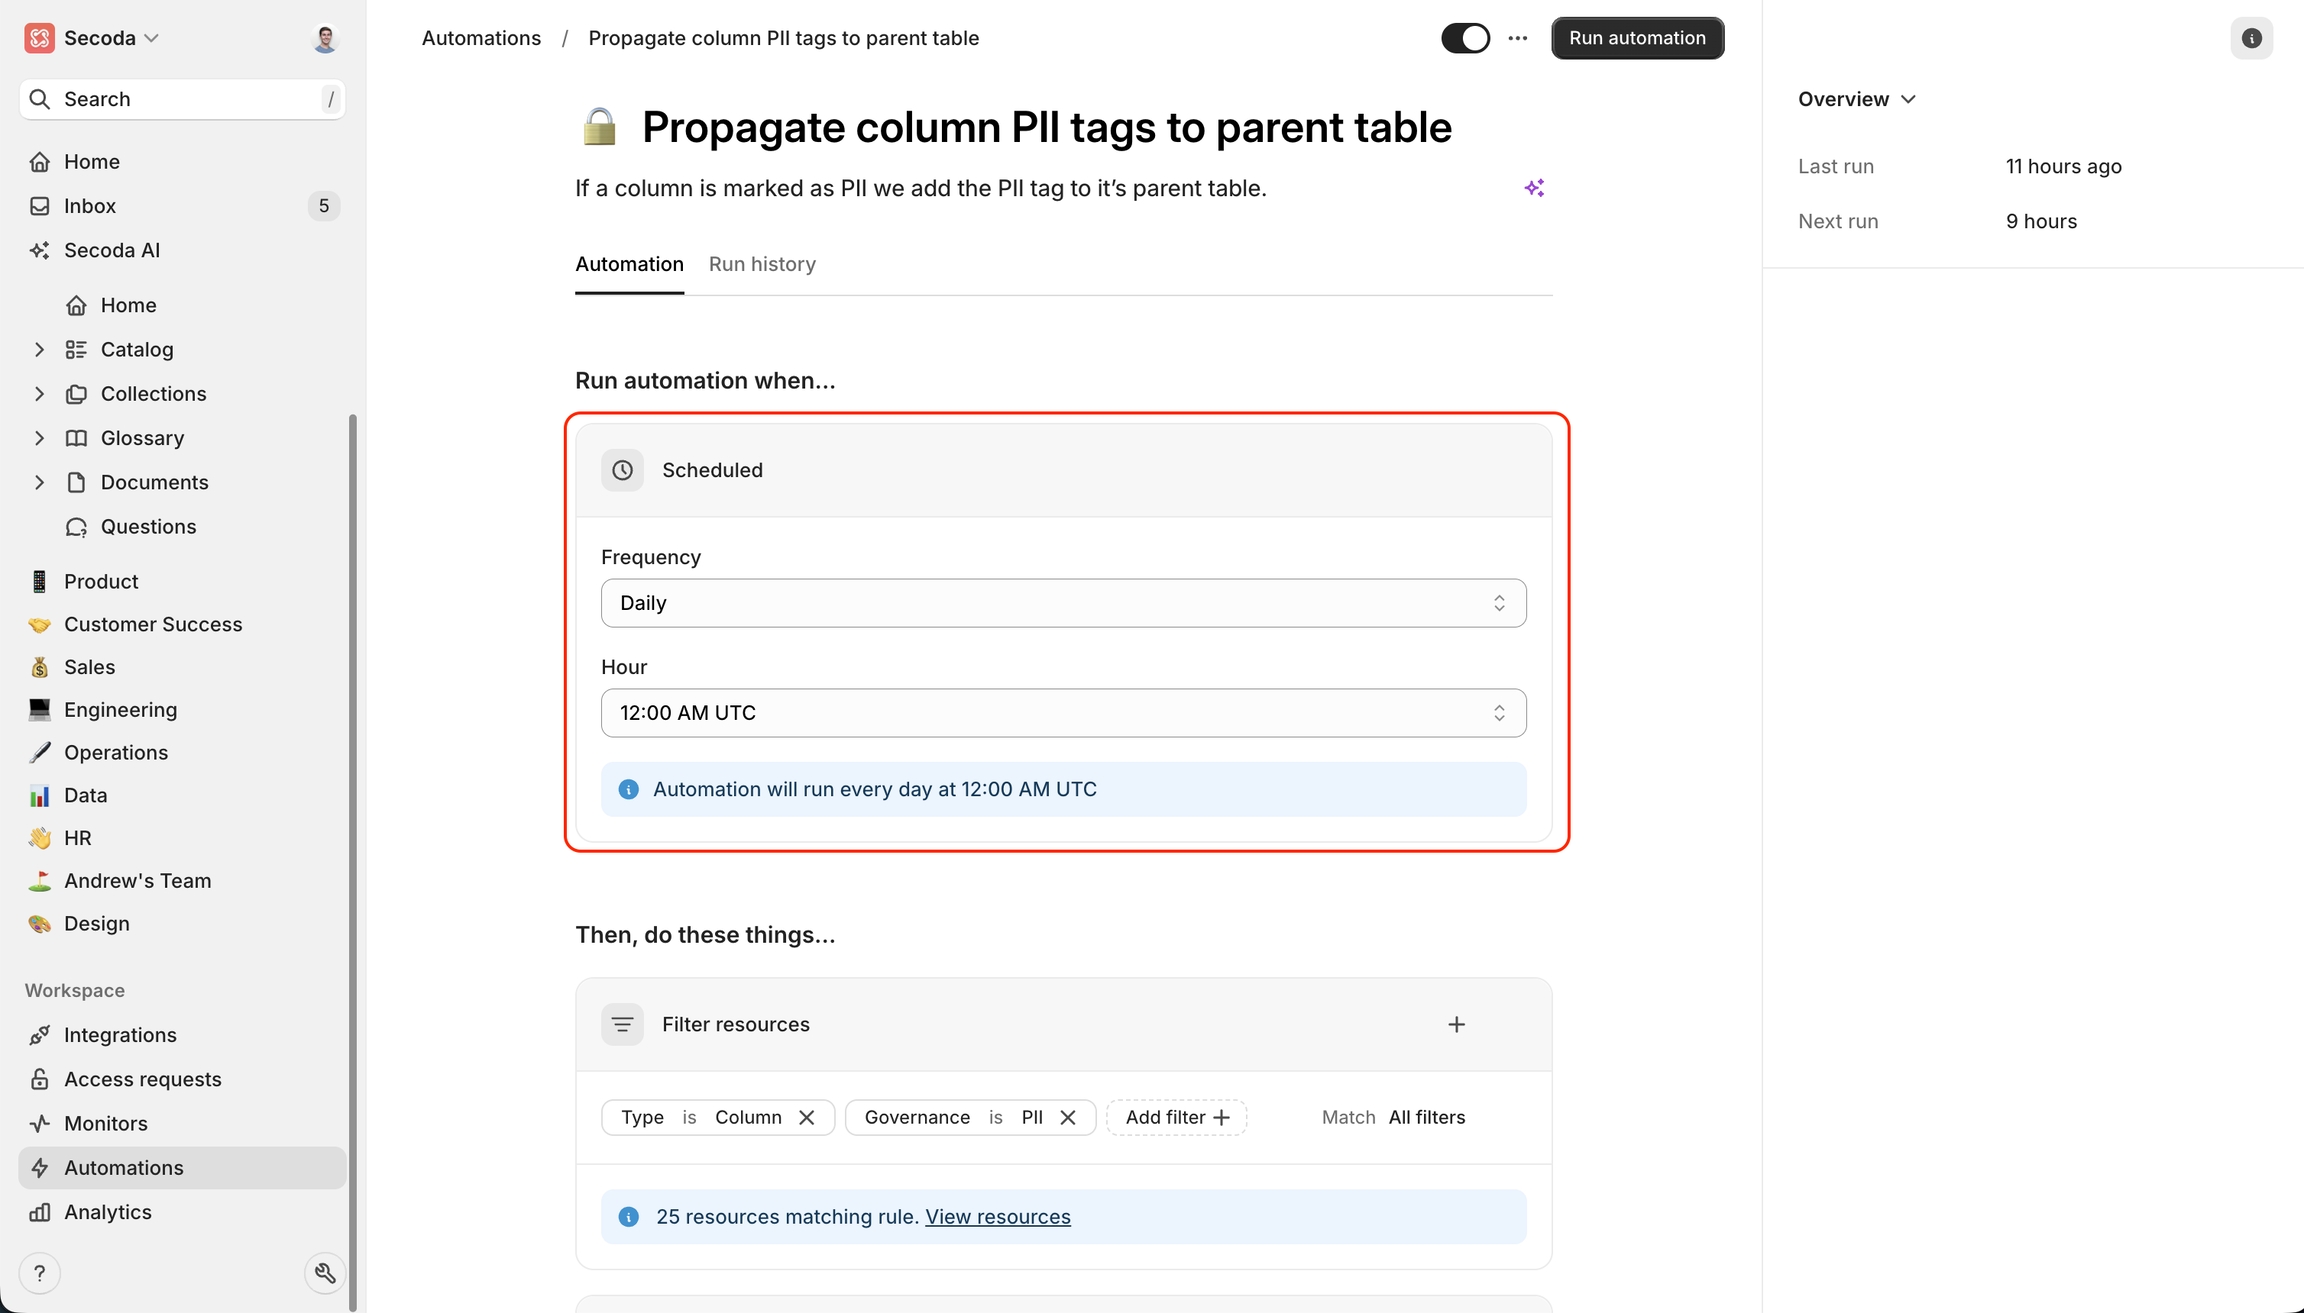Open the Frequency dropdown set to Daily
The width and height of the screenshot is (2304, 1313).
[1063, 603]
